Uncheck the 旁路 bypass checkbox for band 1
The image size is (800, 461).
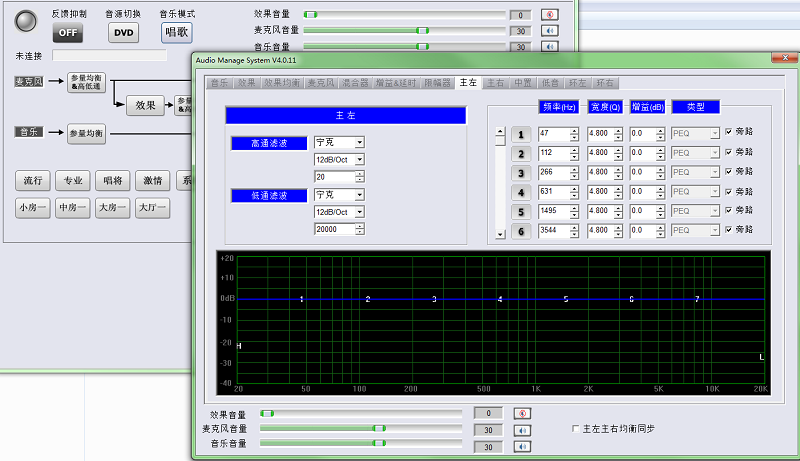(x=728, y=133)
